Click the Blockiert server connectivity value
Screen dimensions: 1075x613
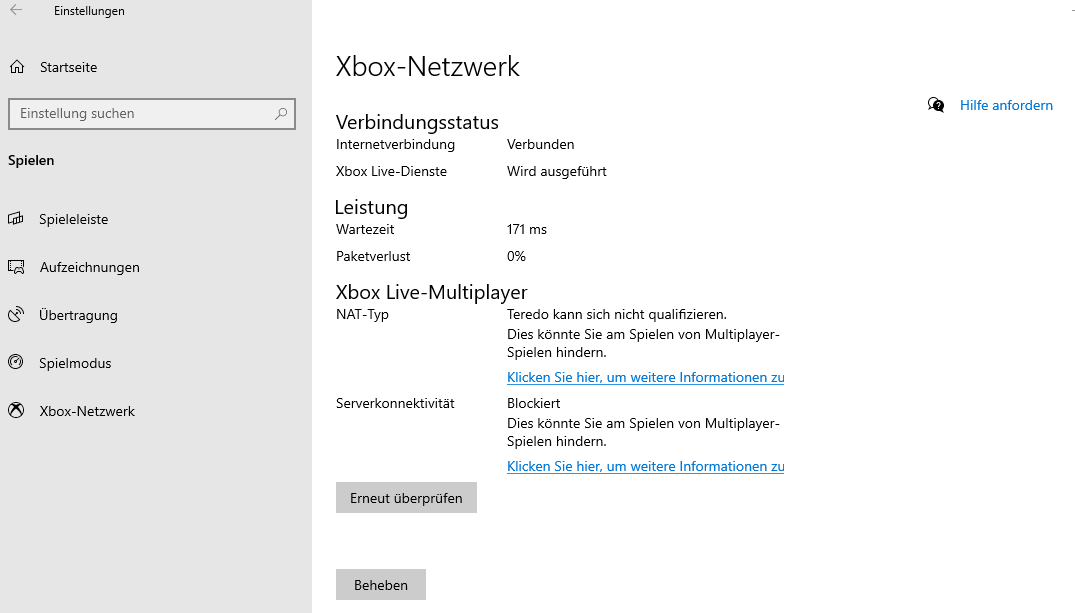(x=533, y=403)
